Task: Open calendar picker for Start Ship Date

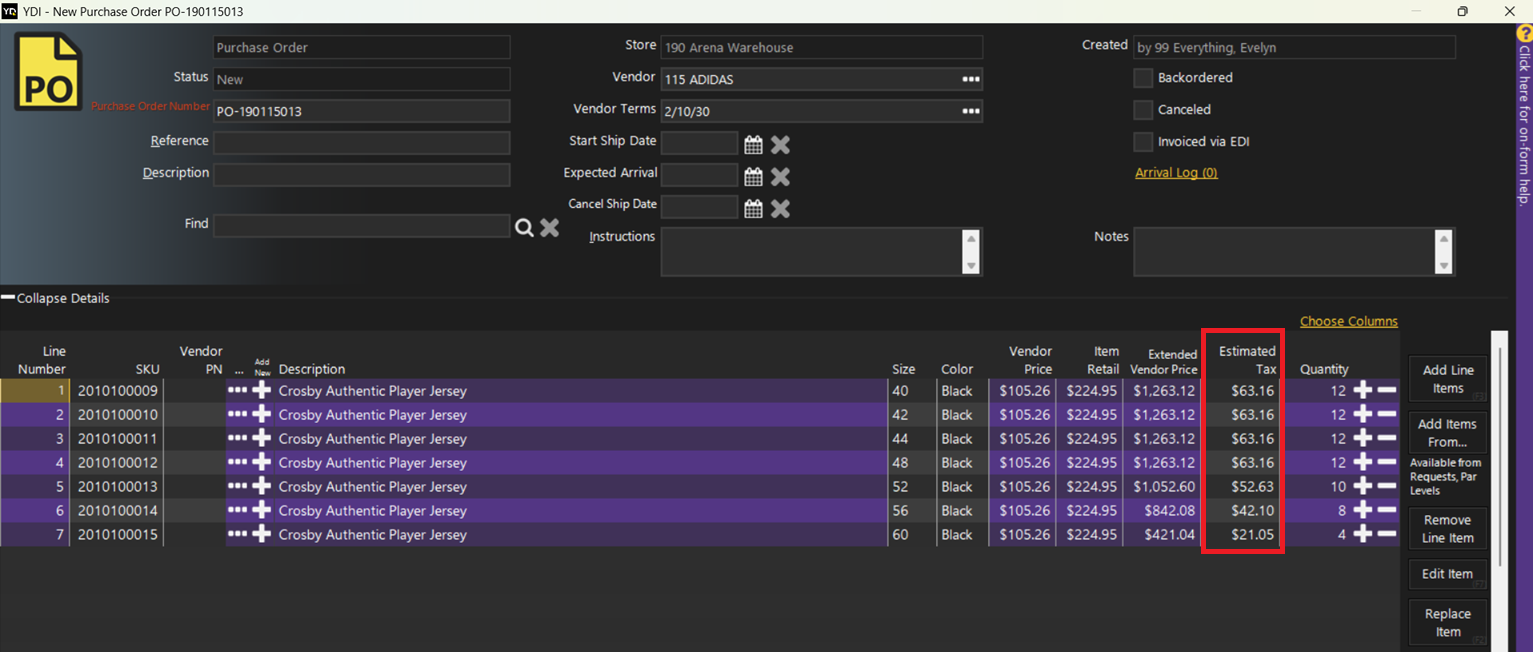Action: [x=753, y=145]
